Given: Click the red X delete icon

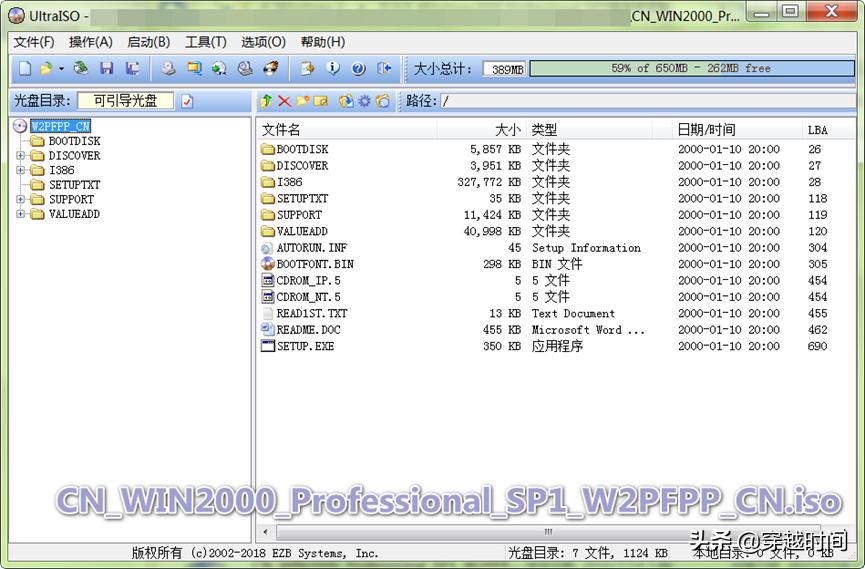Looking at the screenshot, I should [x=285, y=101].
